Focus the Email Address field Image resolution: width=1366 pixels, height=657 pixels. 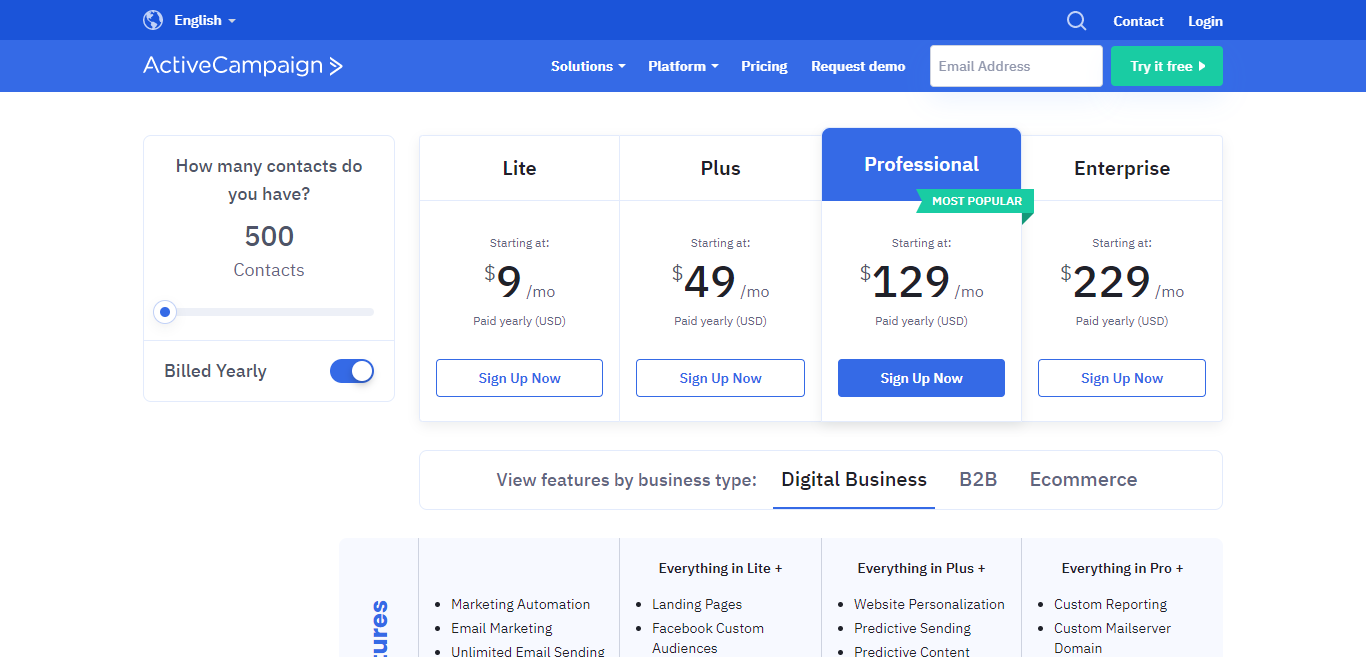(1016, 66)
